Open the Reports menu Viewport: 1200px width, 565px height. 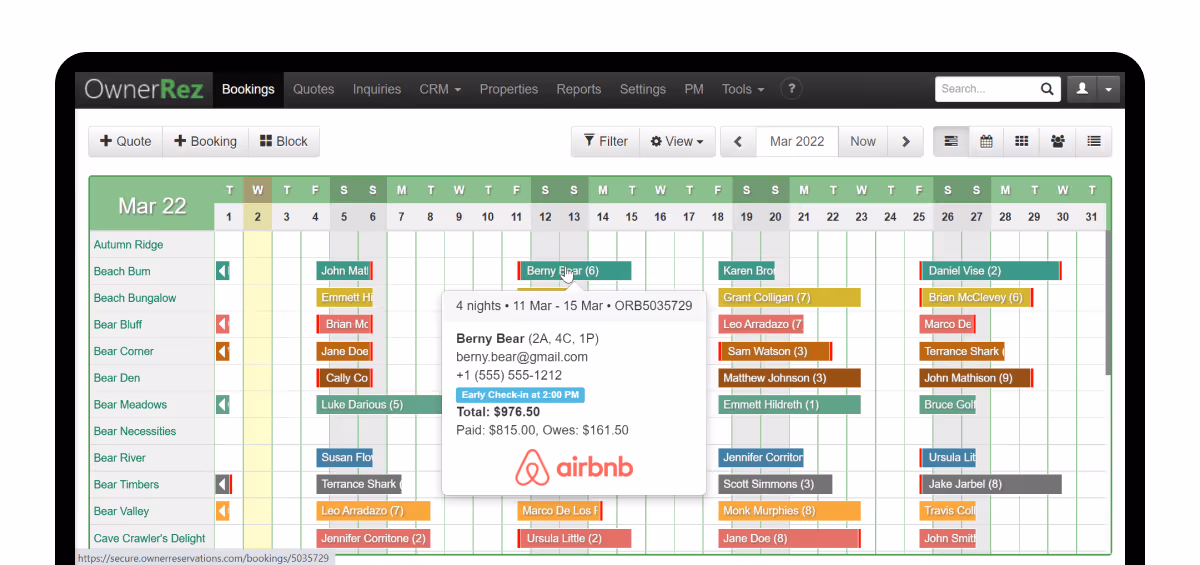pos(579,89)
